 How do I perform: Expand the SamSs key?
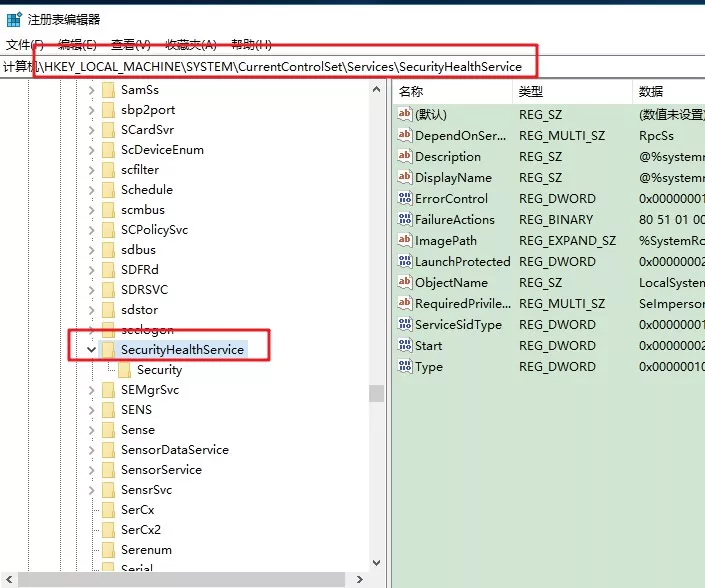pyautogui.click(x=91, y=90)
